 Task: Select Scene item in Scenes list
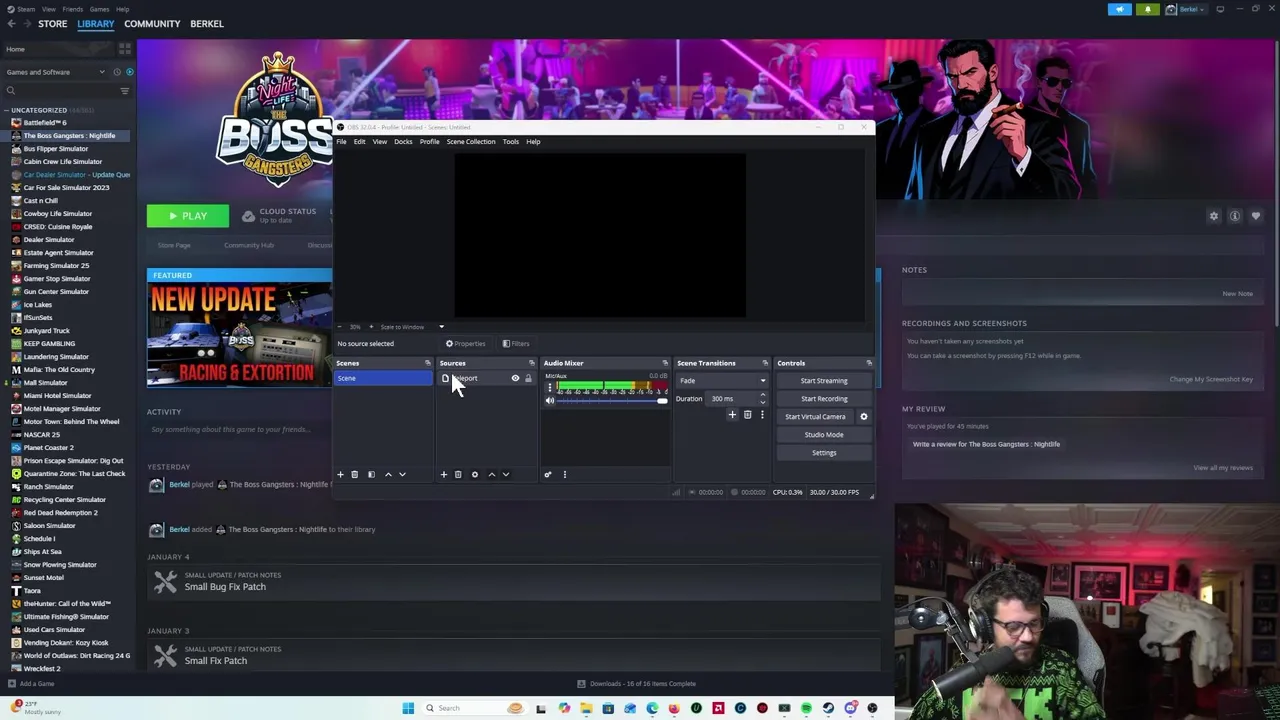tap(384, 378)
